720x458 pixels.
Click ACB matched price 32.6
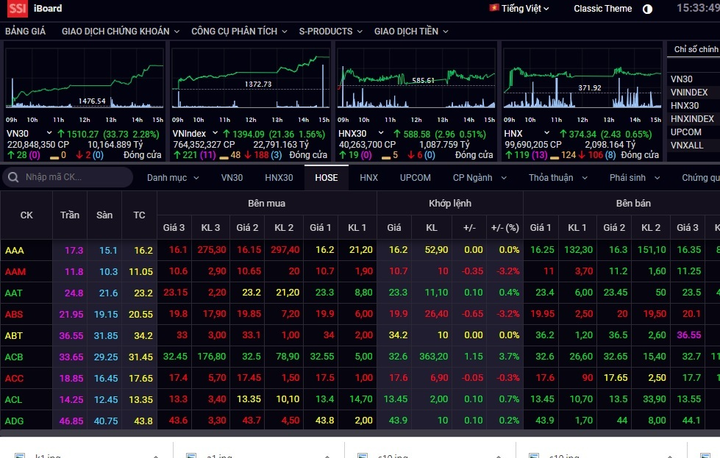click(398, 356)
